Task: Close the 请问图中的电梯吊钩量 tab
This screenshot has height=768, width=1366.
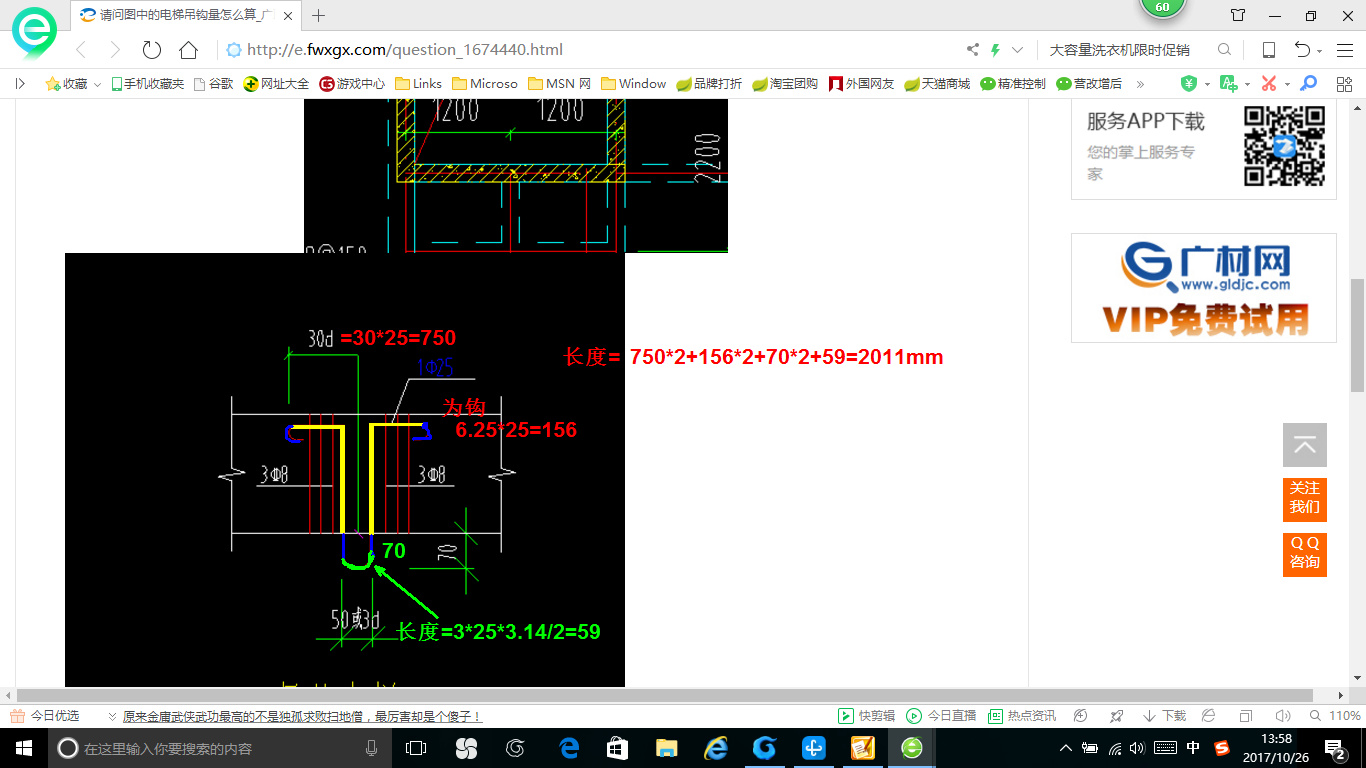Action: [290, 15]
